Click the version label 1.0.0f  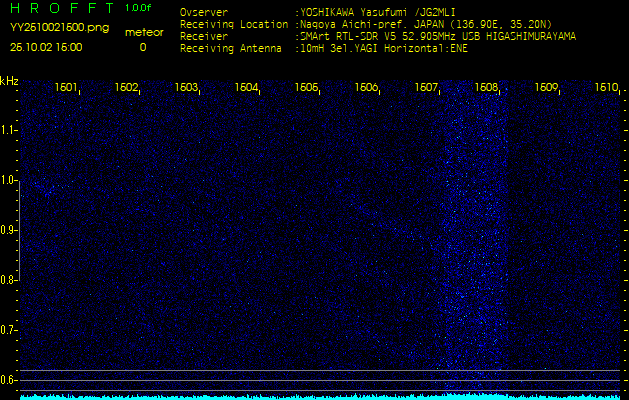click(x=138, y=8)
